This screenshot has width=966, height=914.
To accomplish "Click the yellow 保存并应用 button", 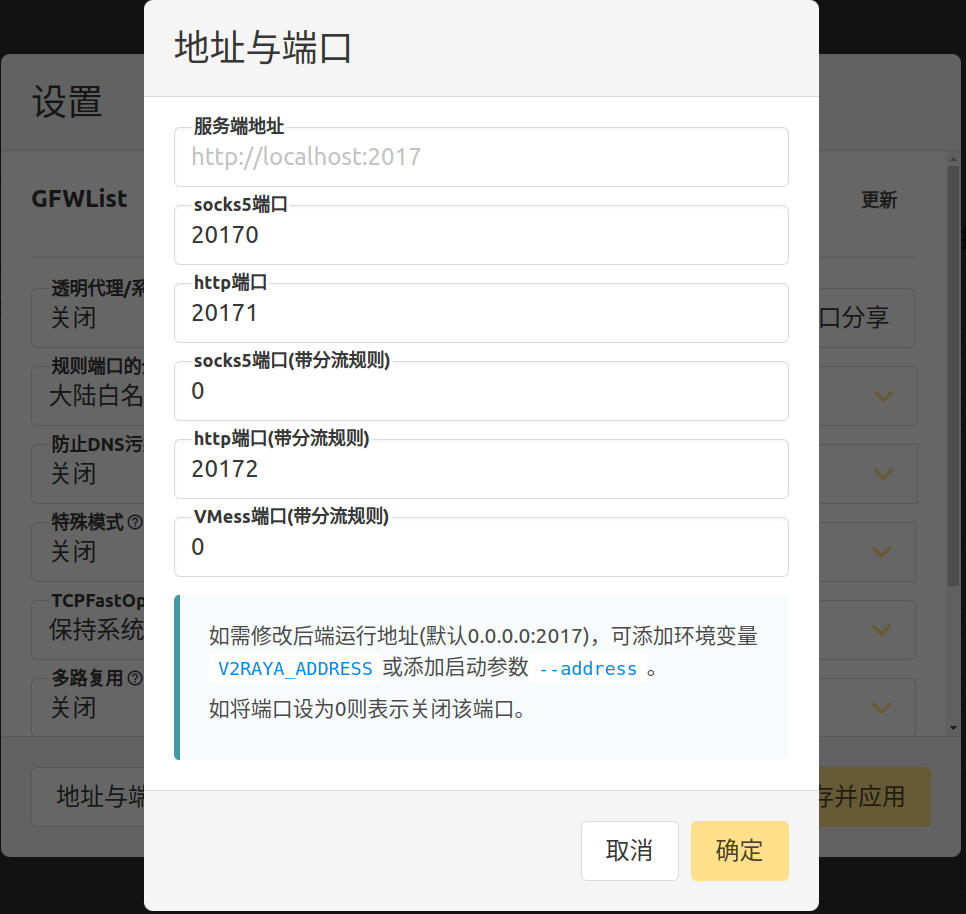I will (874, 797).
